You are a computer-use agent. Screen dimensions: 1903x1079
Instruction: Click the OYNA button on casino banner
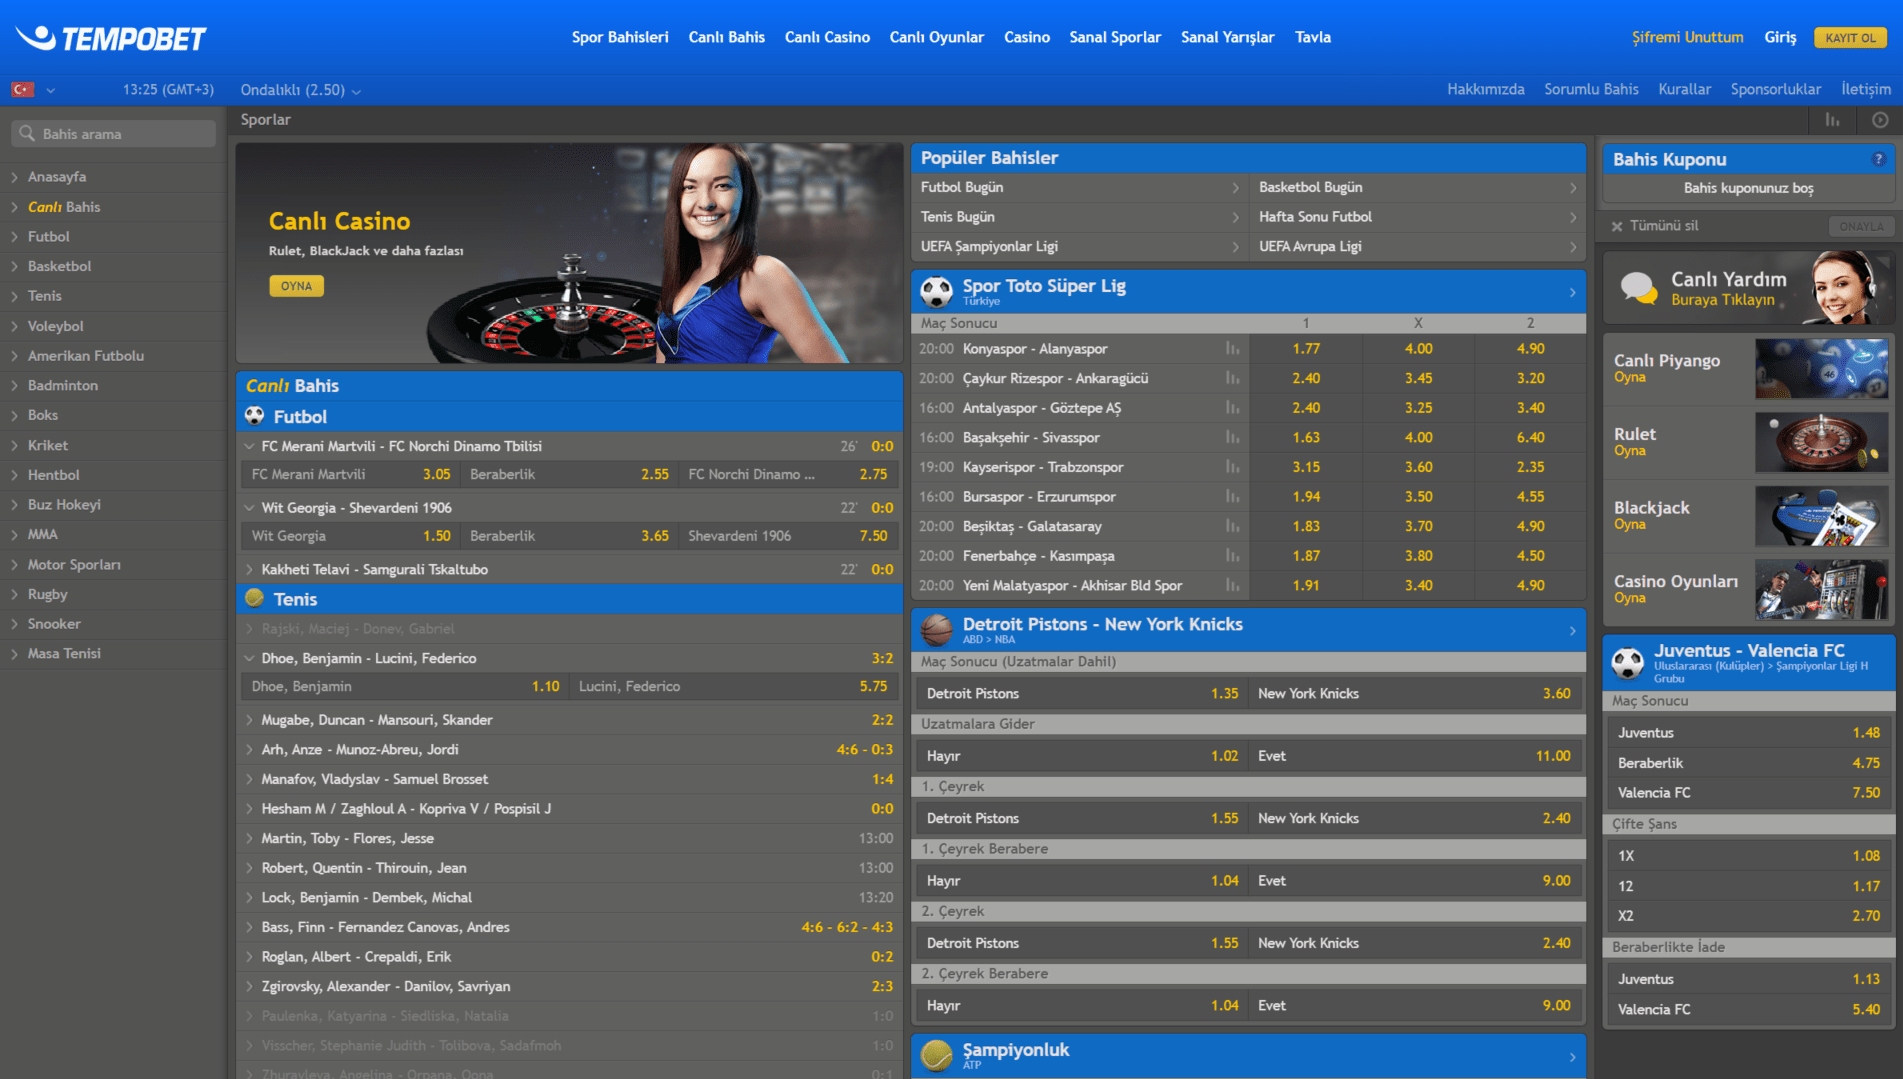pyautogui.click(x=296, y=286)
